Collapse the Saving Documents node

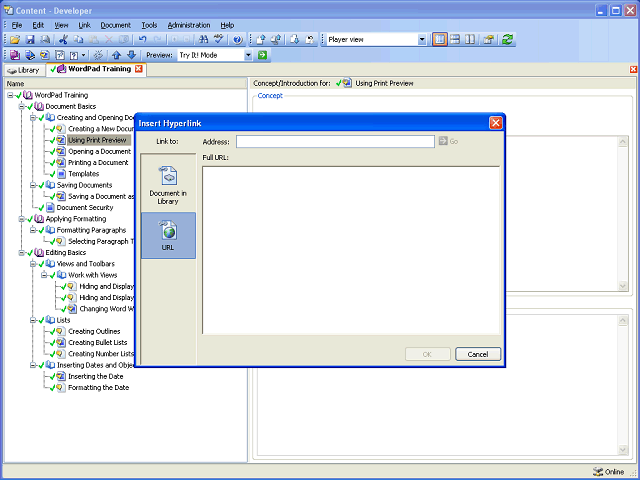coord(33,185)
